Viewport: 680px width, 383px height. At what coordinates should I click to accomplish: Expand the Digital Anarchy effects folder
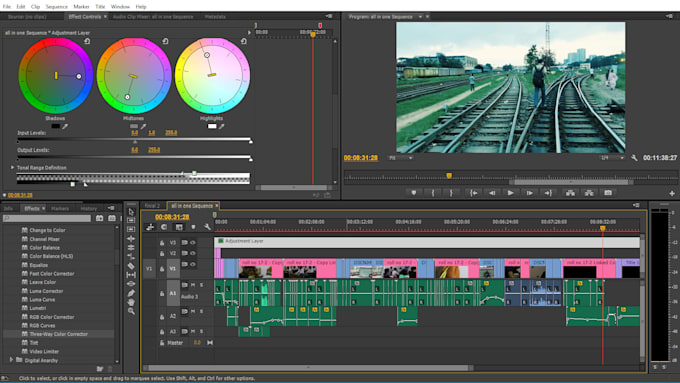click(x=12, y=360)
